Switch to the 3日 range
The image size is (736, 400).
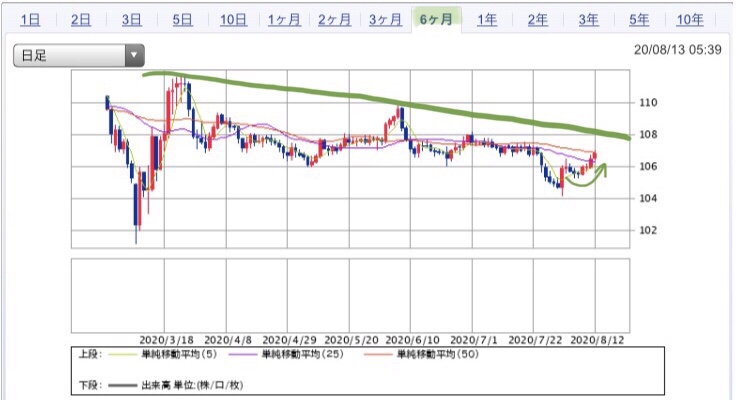[x=131, y=20]
